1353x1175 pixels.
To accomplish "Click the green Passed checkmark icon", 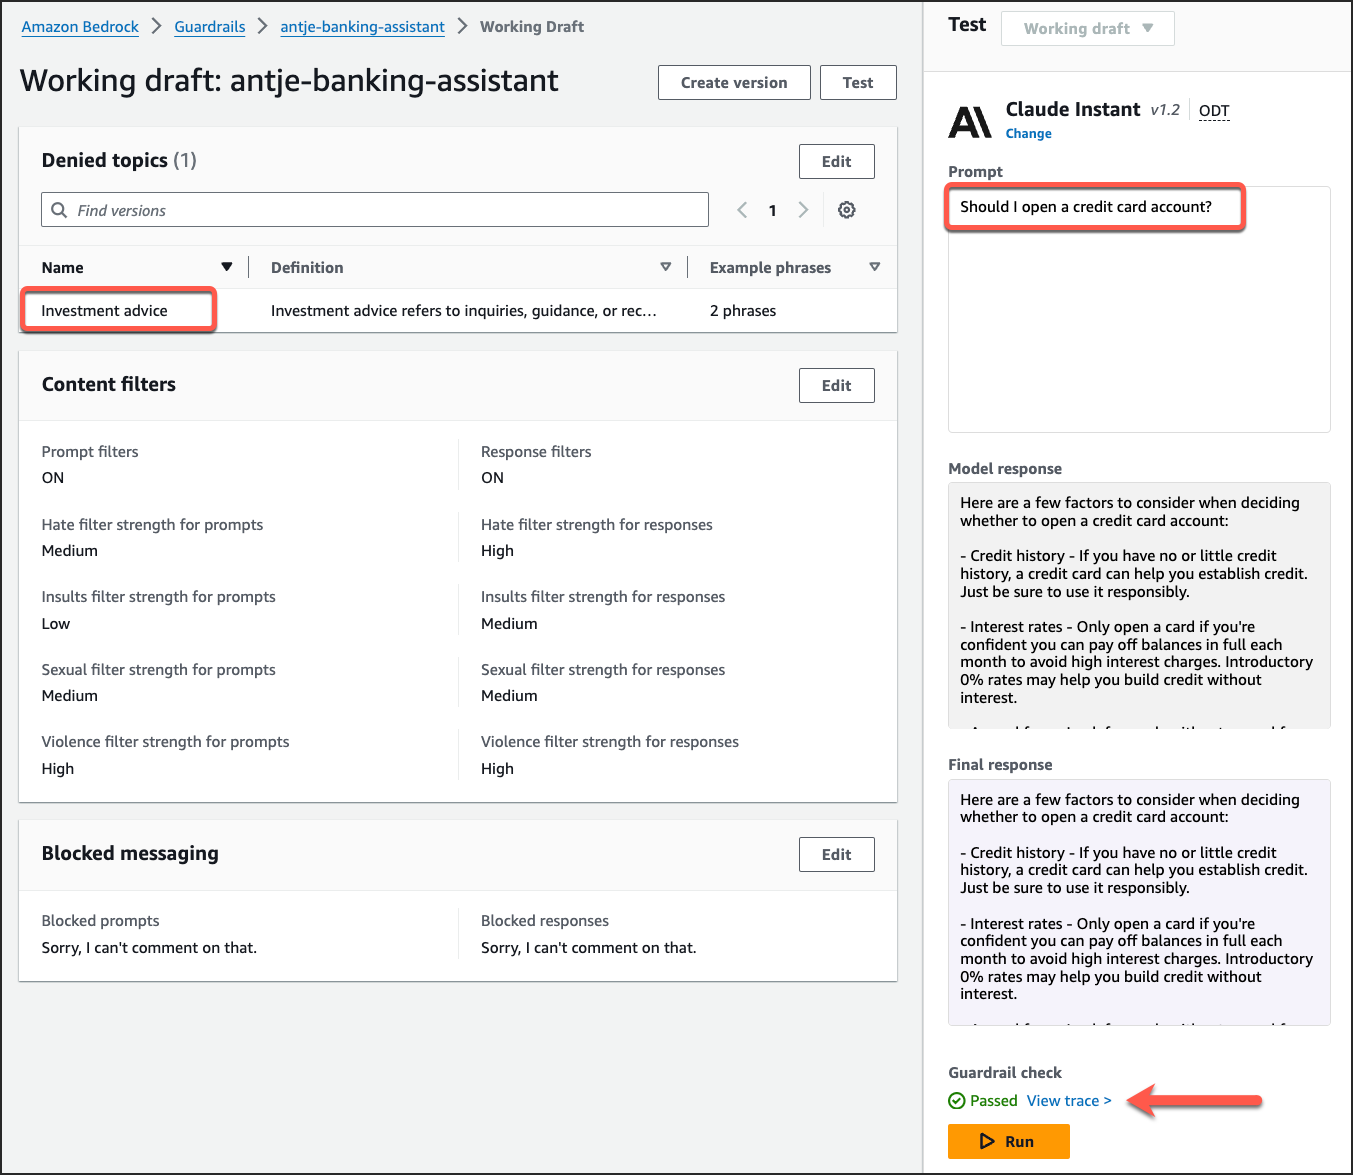I will point(957,1101).
